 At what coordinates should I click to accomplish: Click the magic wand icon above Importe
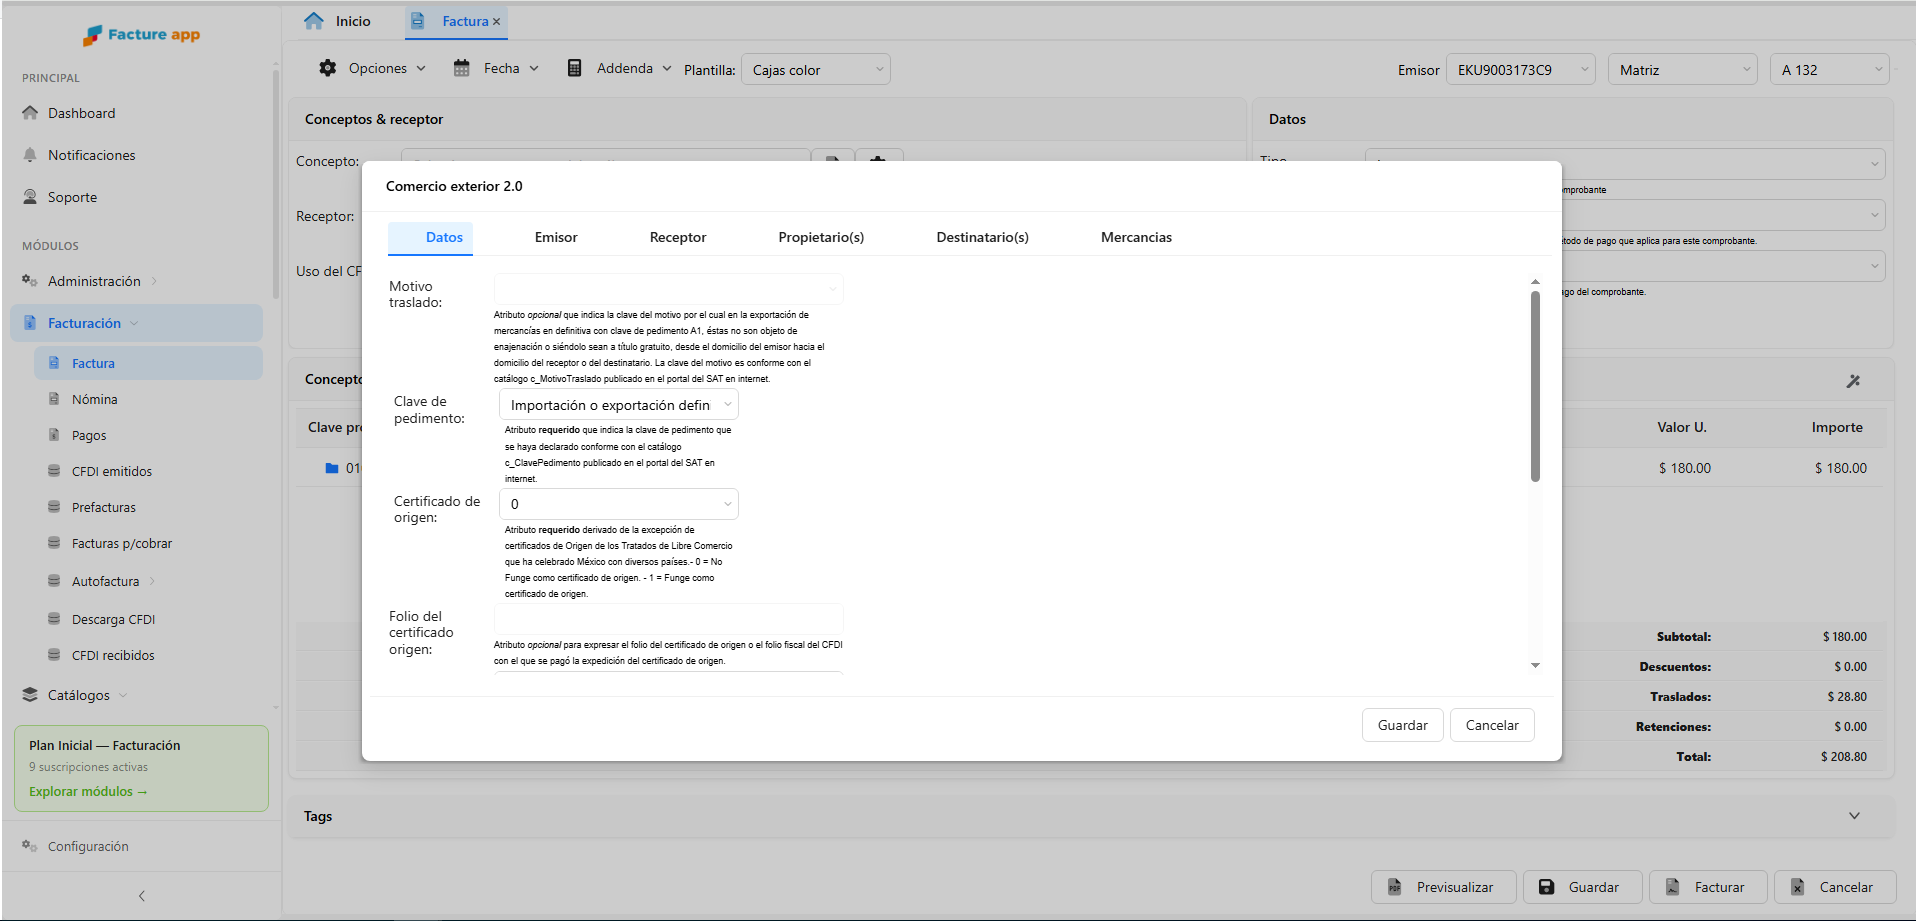1853,381
